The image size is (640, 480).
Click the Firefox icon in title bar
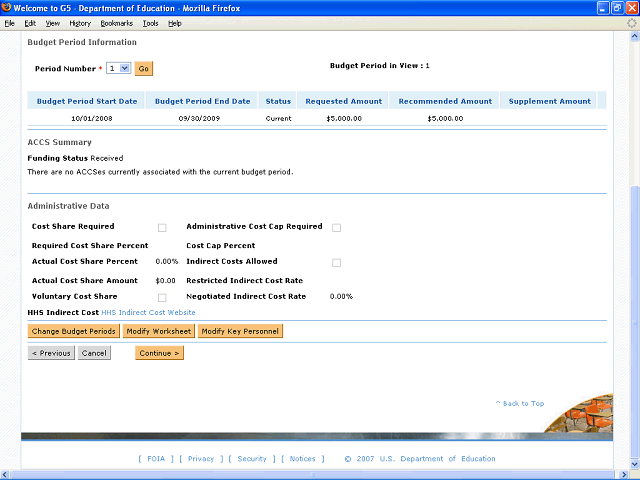(x=6, y=8)
